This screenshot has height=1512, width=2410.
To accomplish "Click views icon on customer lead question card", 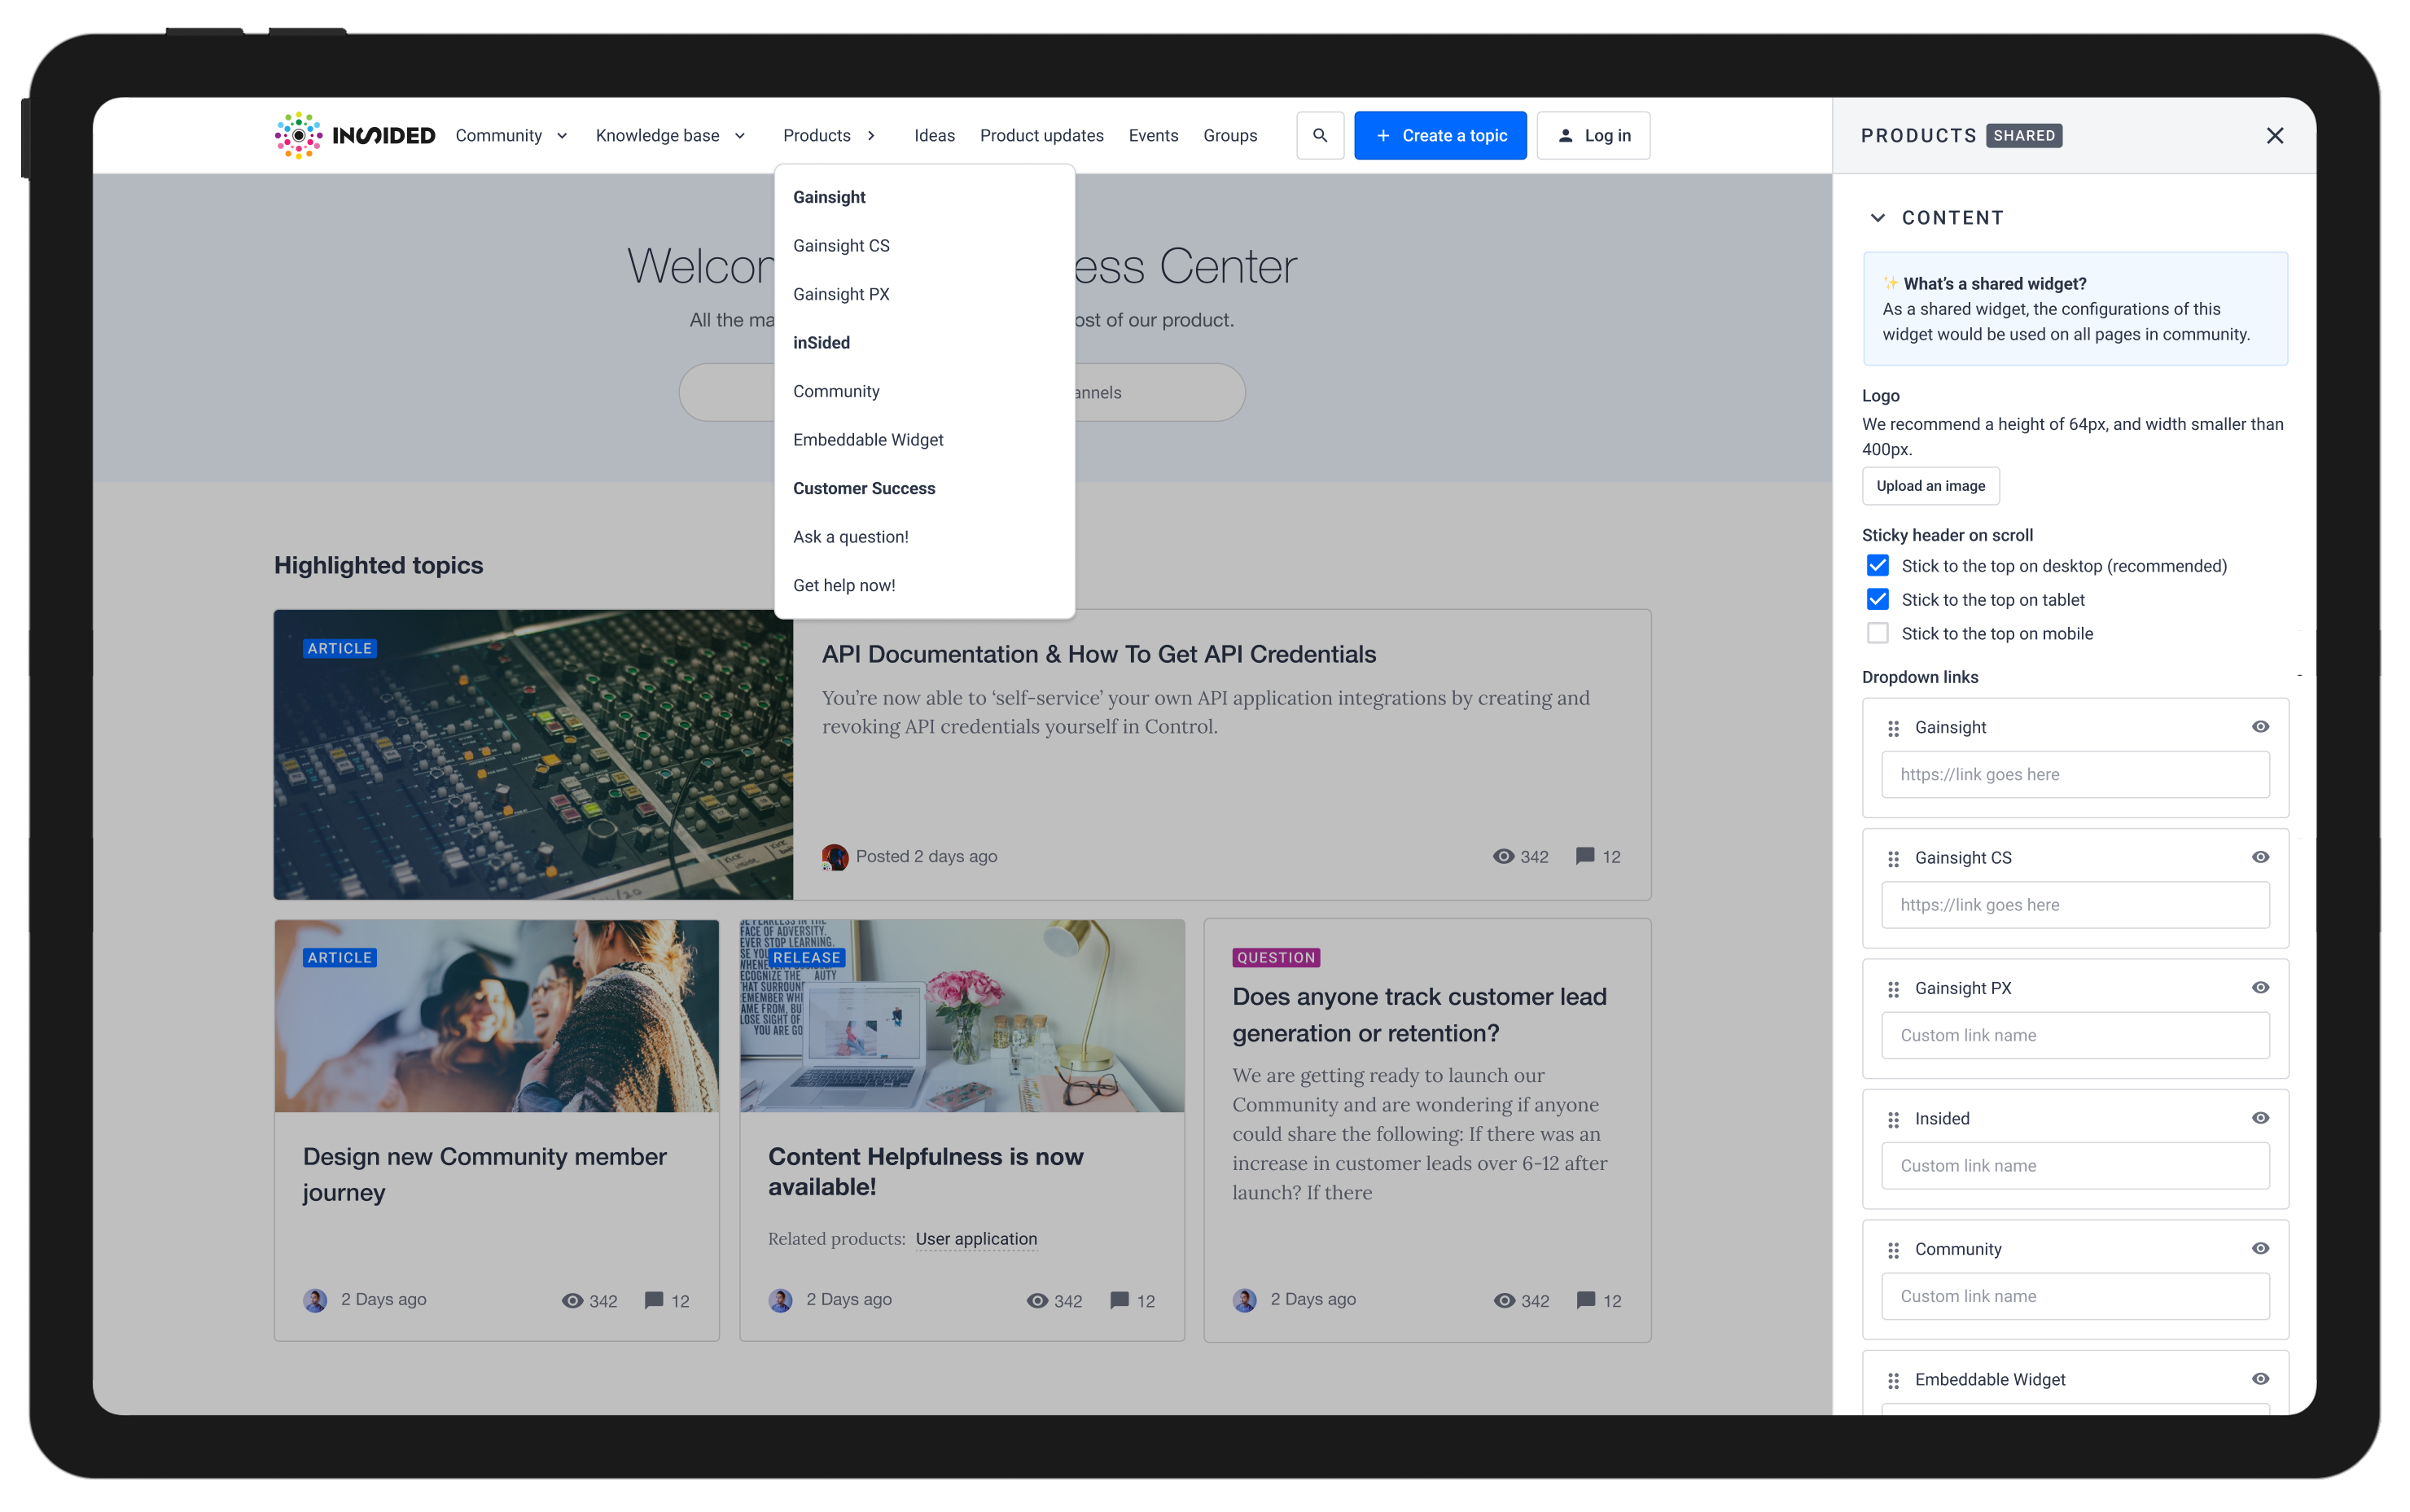I will pyautogui.click(x=1504, y=1300).
